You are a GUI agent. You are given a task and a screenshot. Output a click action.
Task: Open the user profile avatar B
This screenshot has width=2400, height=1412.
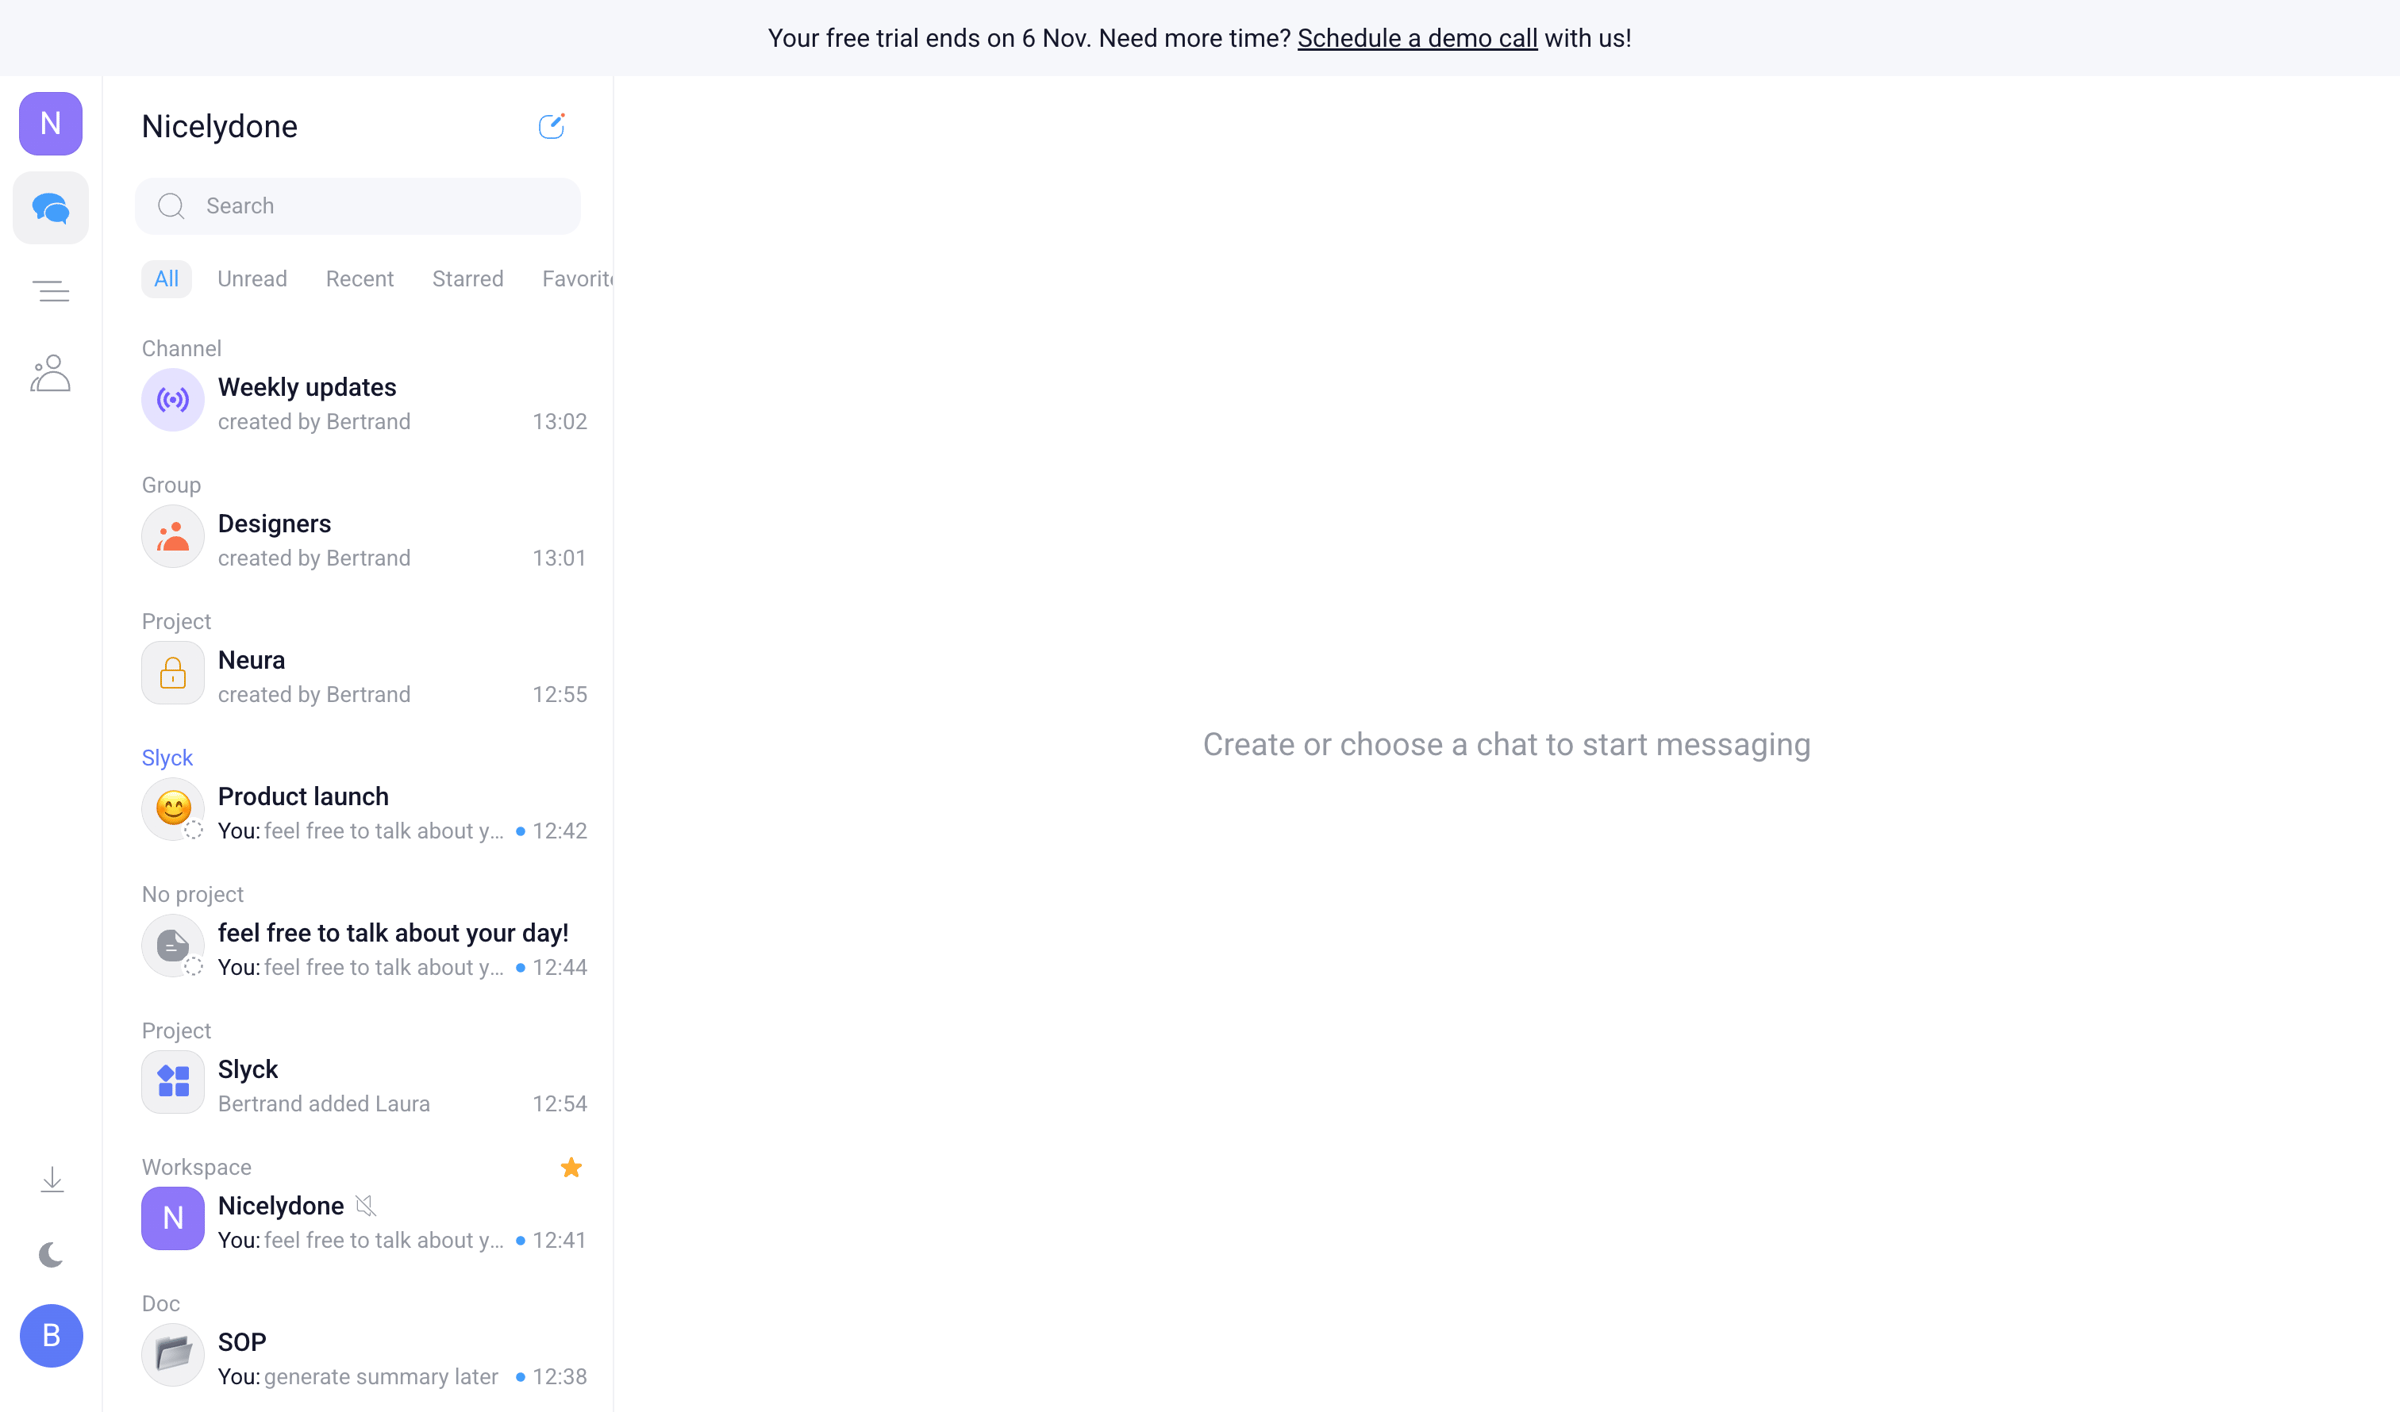tap(51, 1336)
